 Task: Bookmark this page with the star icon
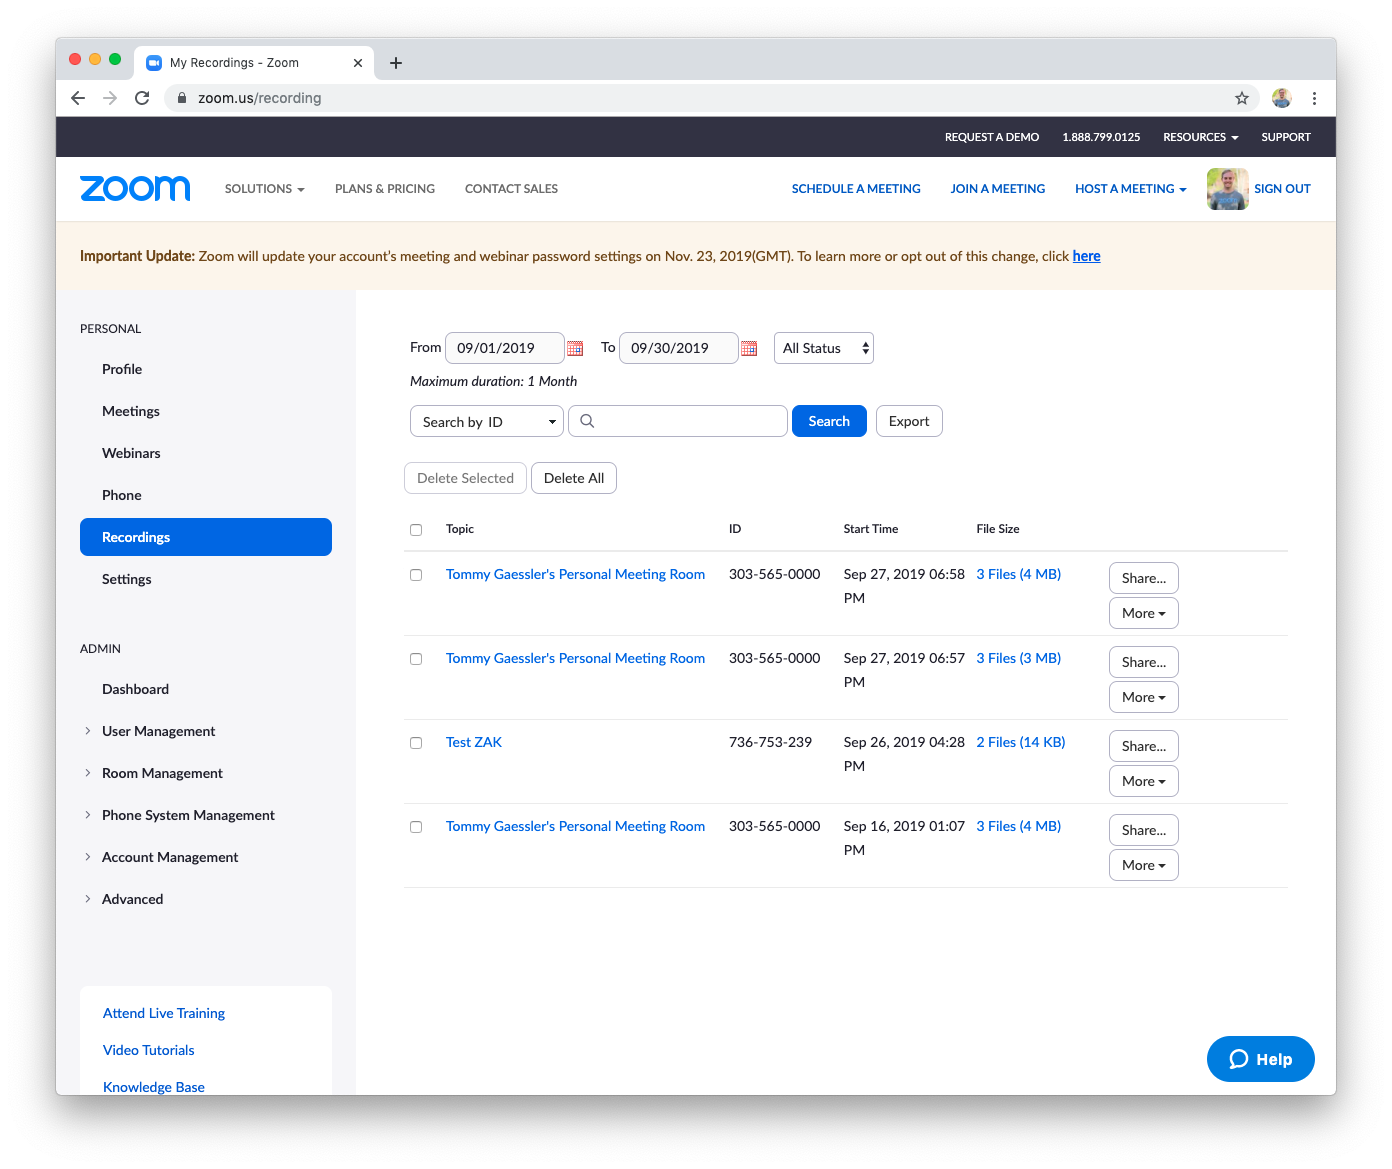1242,98
